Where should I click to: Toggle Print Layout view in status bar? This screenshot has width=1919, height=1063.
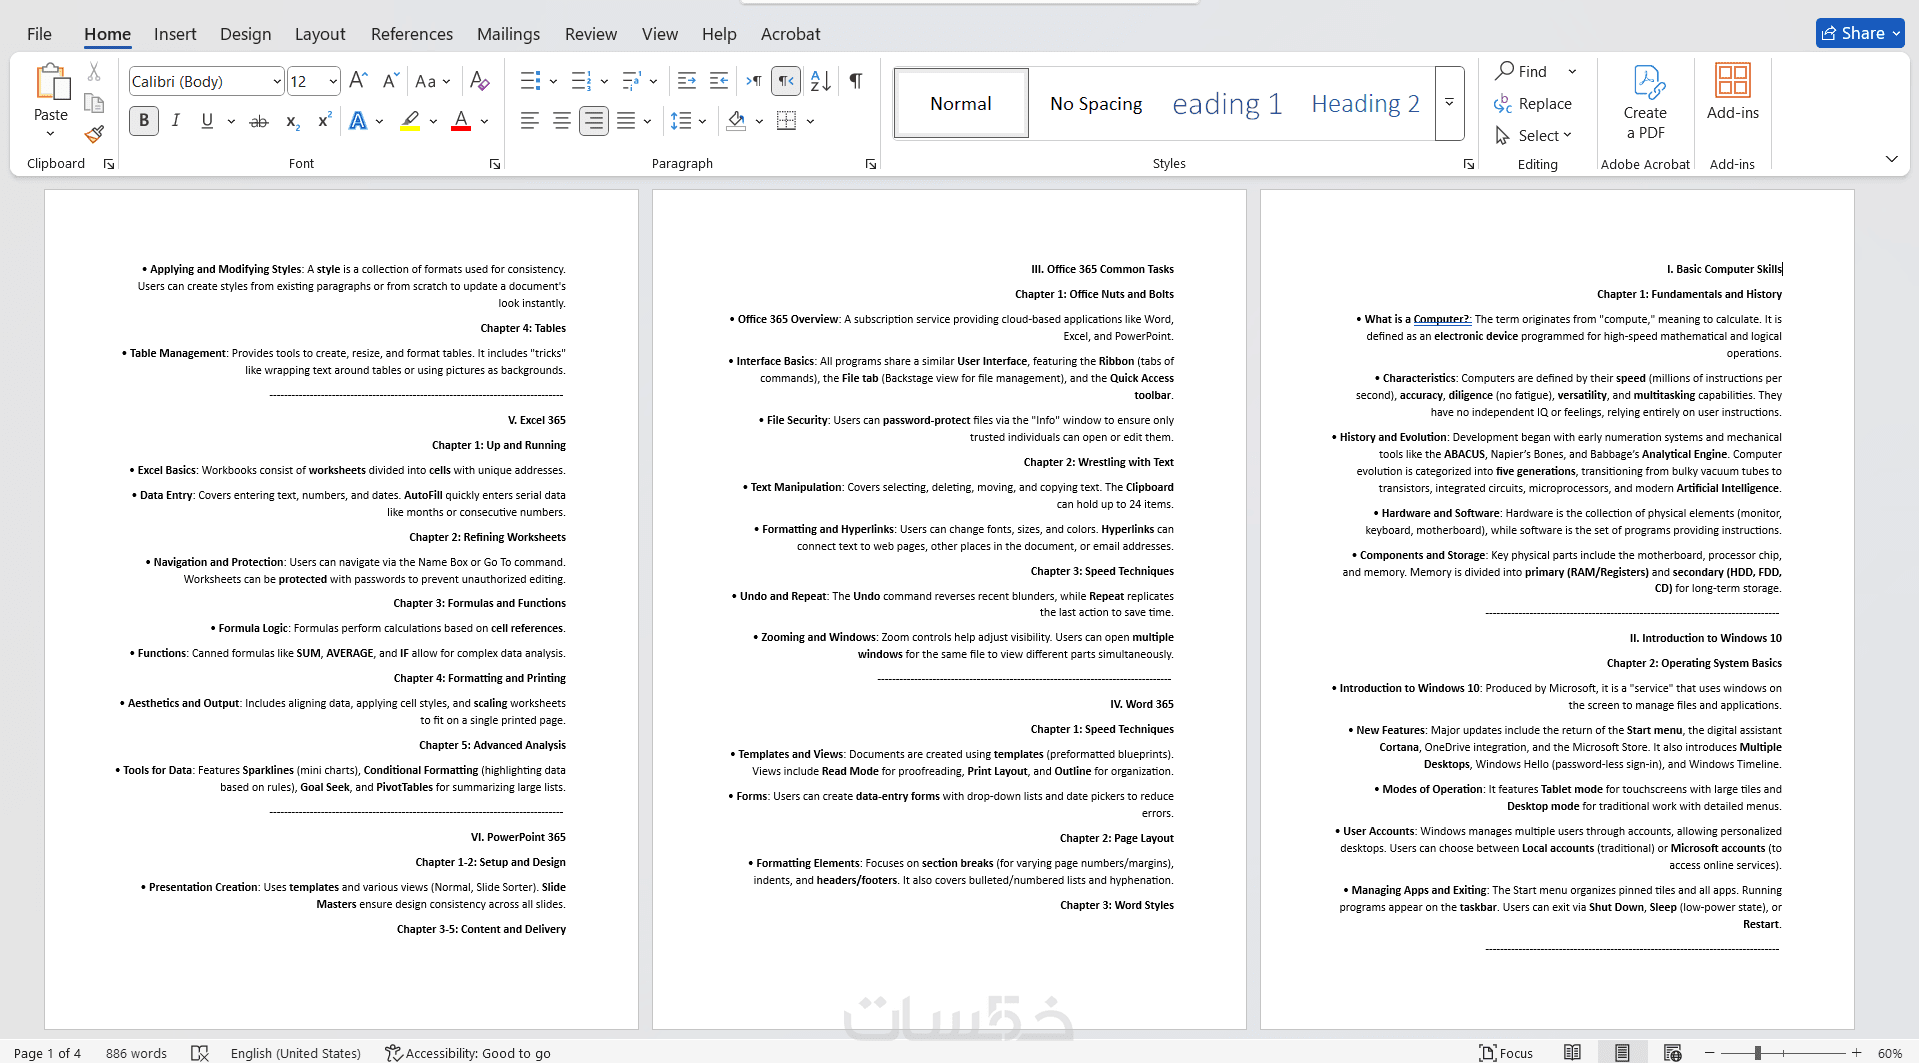pyautogui.click(x=1622, y=1053)
